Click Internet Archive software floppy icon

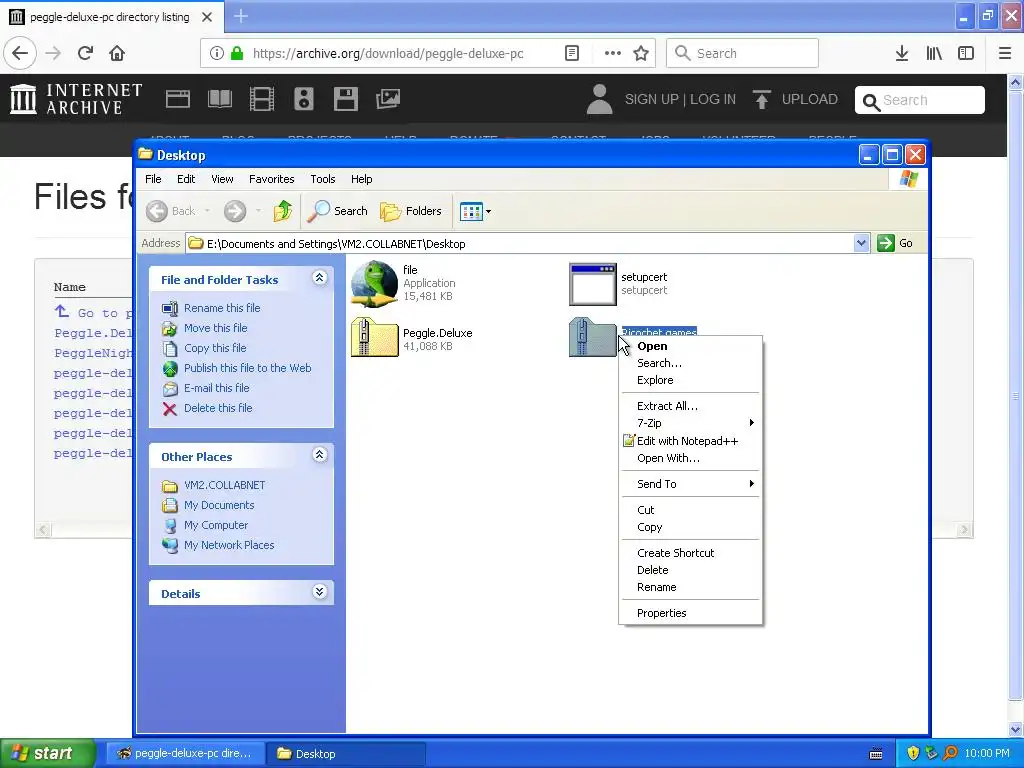coord(345,99)
